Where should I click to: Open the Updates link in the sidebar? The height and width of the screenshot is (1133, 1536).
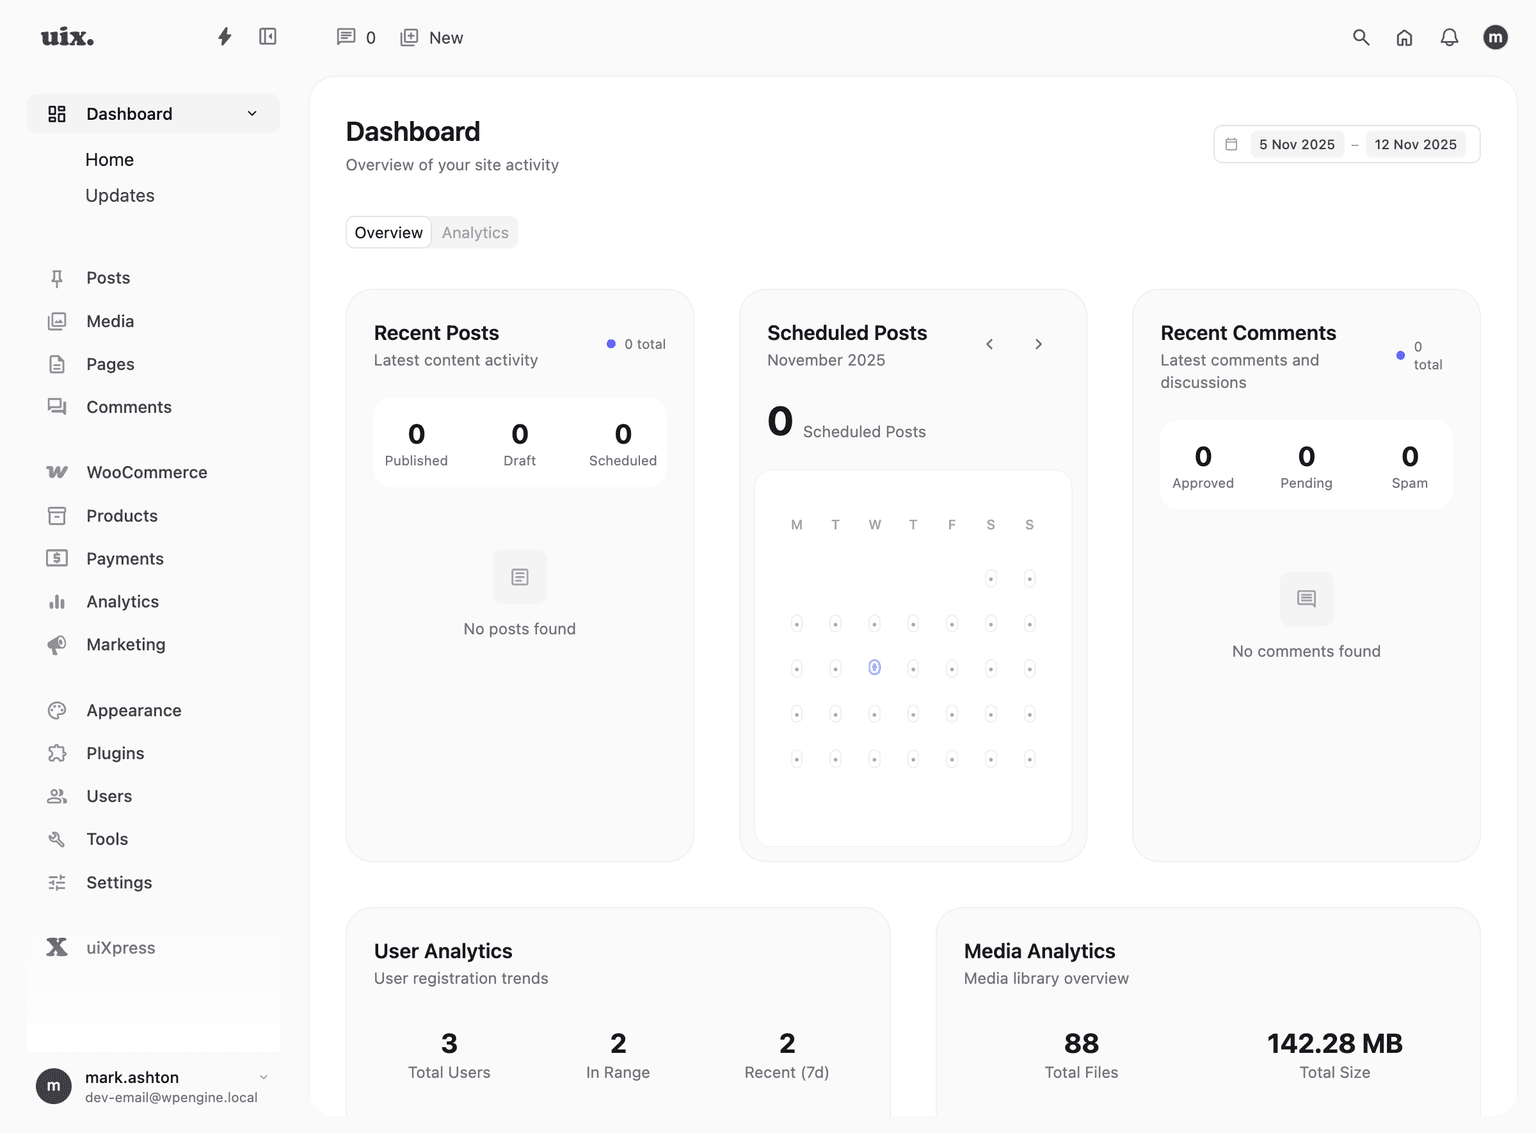pos(119,195)
